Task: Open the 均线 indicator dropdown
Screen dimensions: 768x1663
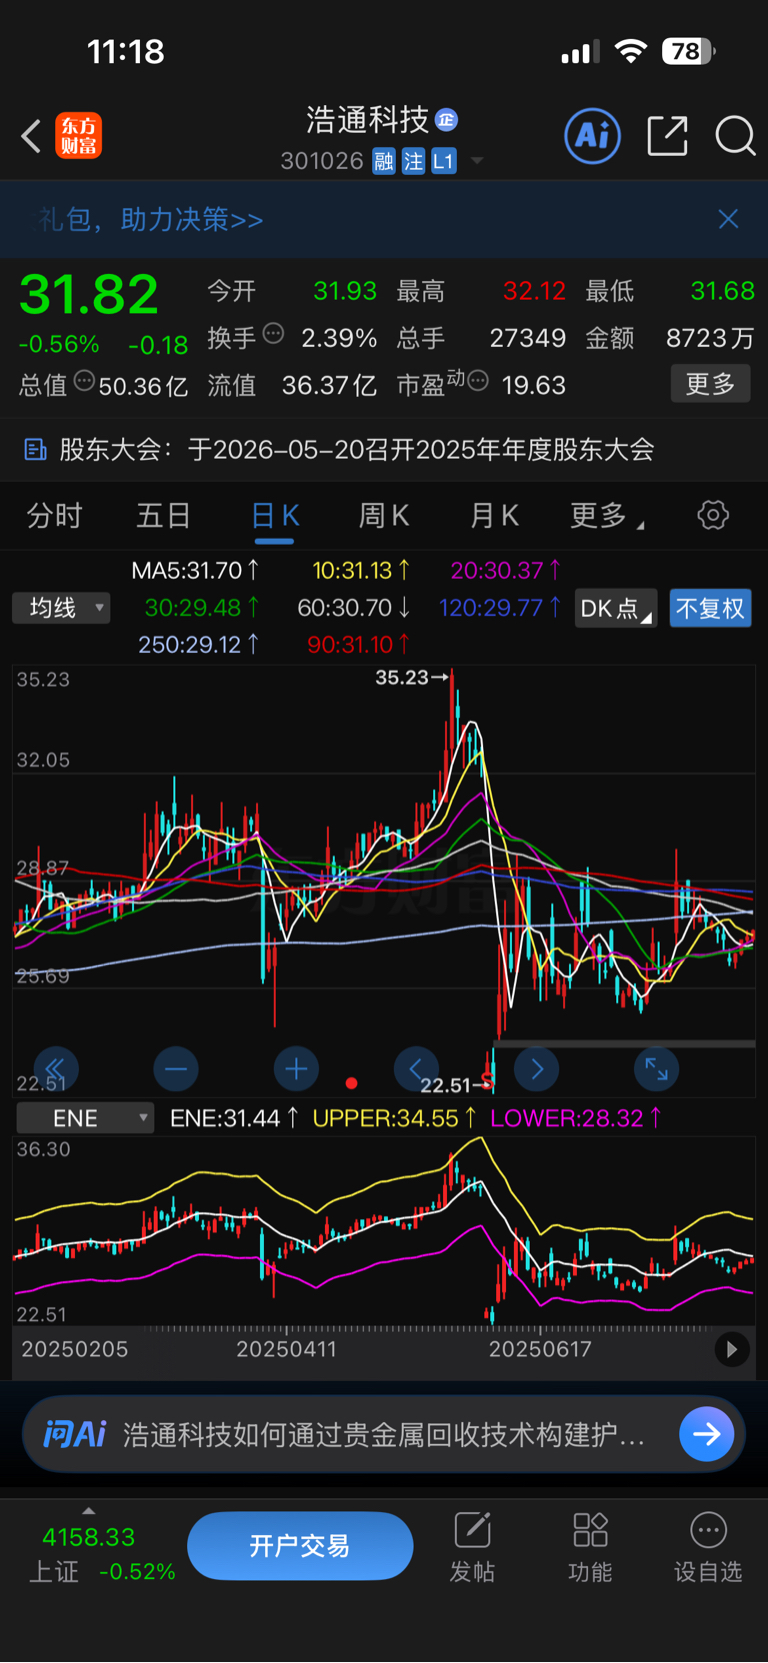Action: pyautogui.click(x=61, y=607)
